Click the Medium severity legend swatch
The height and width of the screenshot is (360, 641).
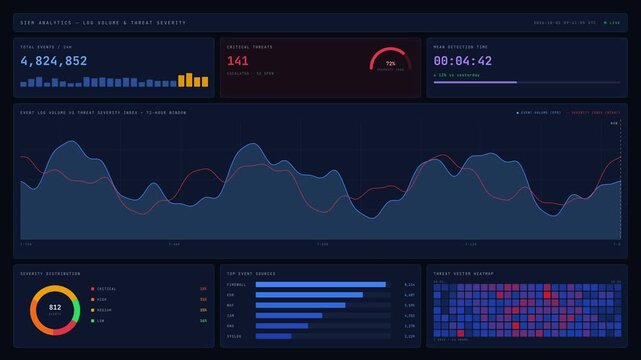point(92,310)
